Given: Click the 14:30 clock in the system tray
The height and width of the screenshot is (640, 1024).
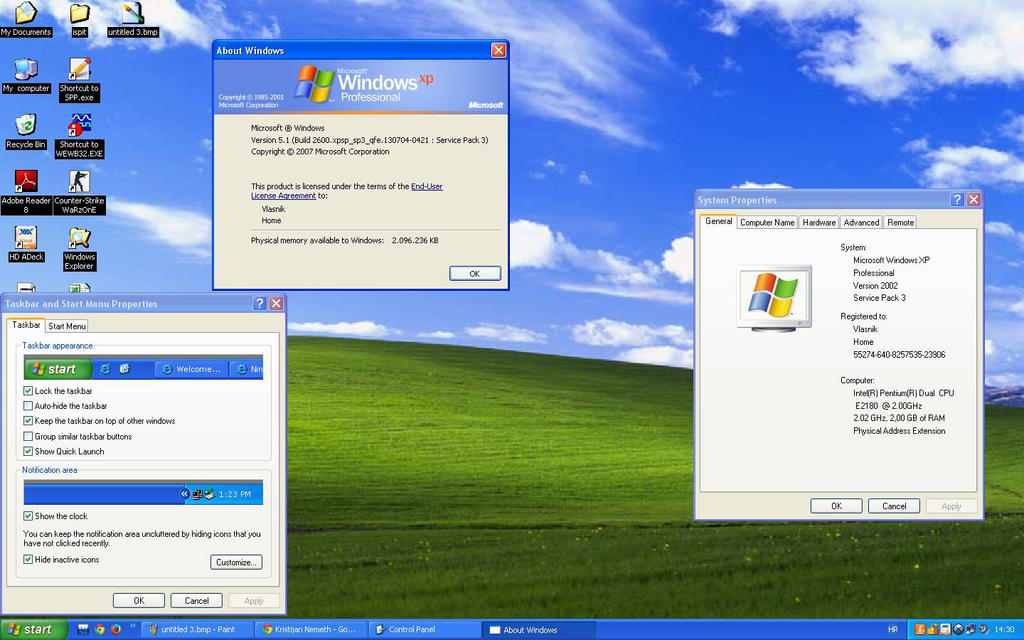Looking at the screenshot, I should point(1004,630).
